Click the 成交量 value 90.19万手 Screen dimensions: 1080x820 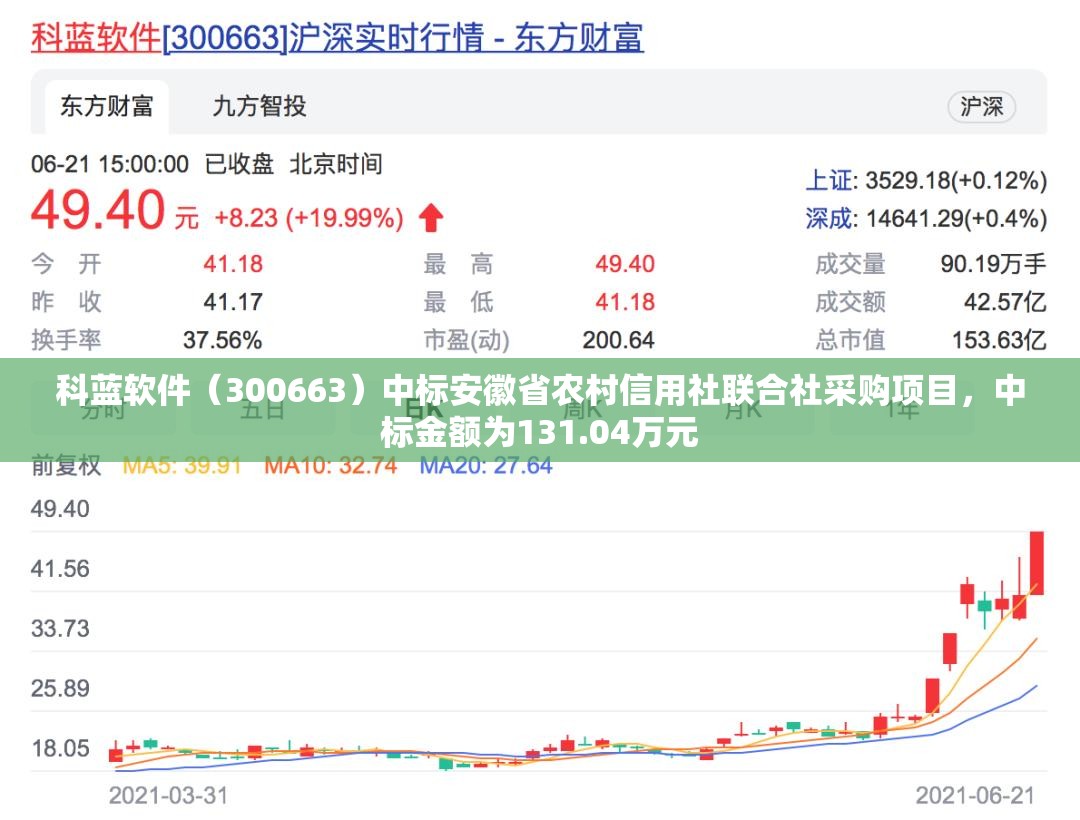coord(993,264)
